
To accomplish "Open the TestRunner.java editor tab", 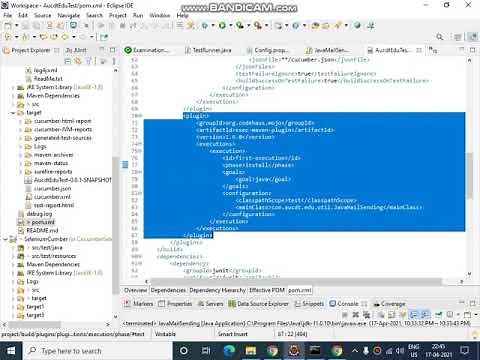I will [x=209, y=50].
